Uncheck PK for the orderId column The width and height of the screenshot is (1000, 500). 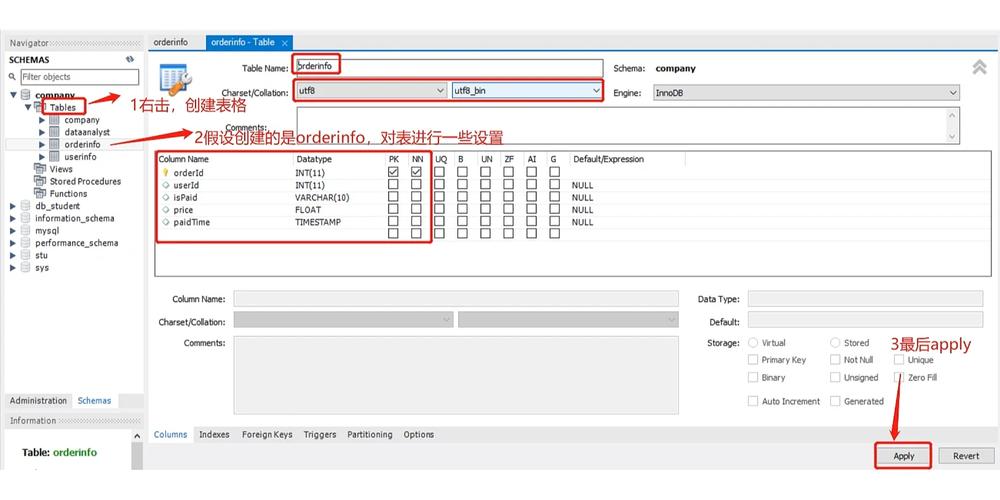click(393, 172)
